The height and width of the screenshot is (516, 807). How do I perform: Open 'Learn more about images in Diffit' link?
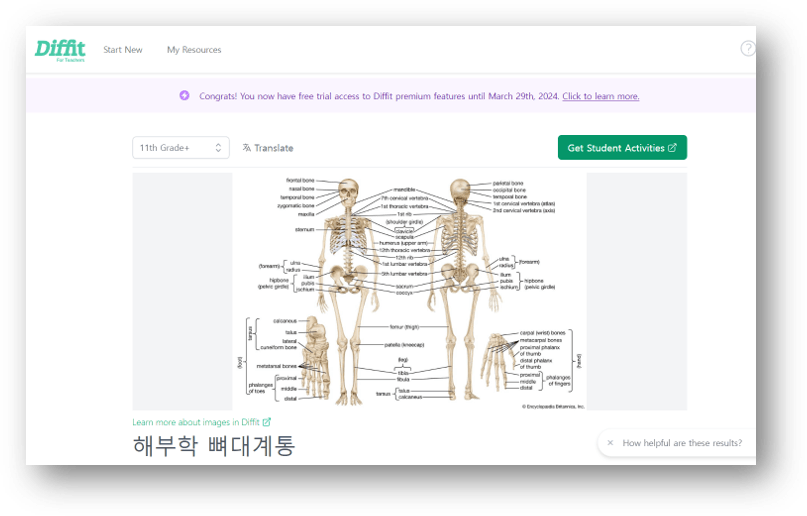pyautogui.click(x=201, y=422)
